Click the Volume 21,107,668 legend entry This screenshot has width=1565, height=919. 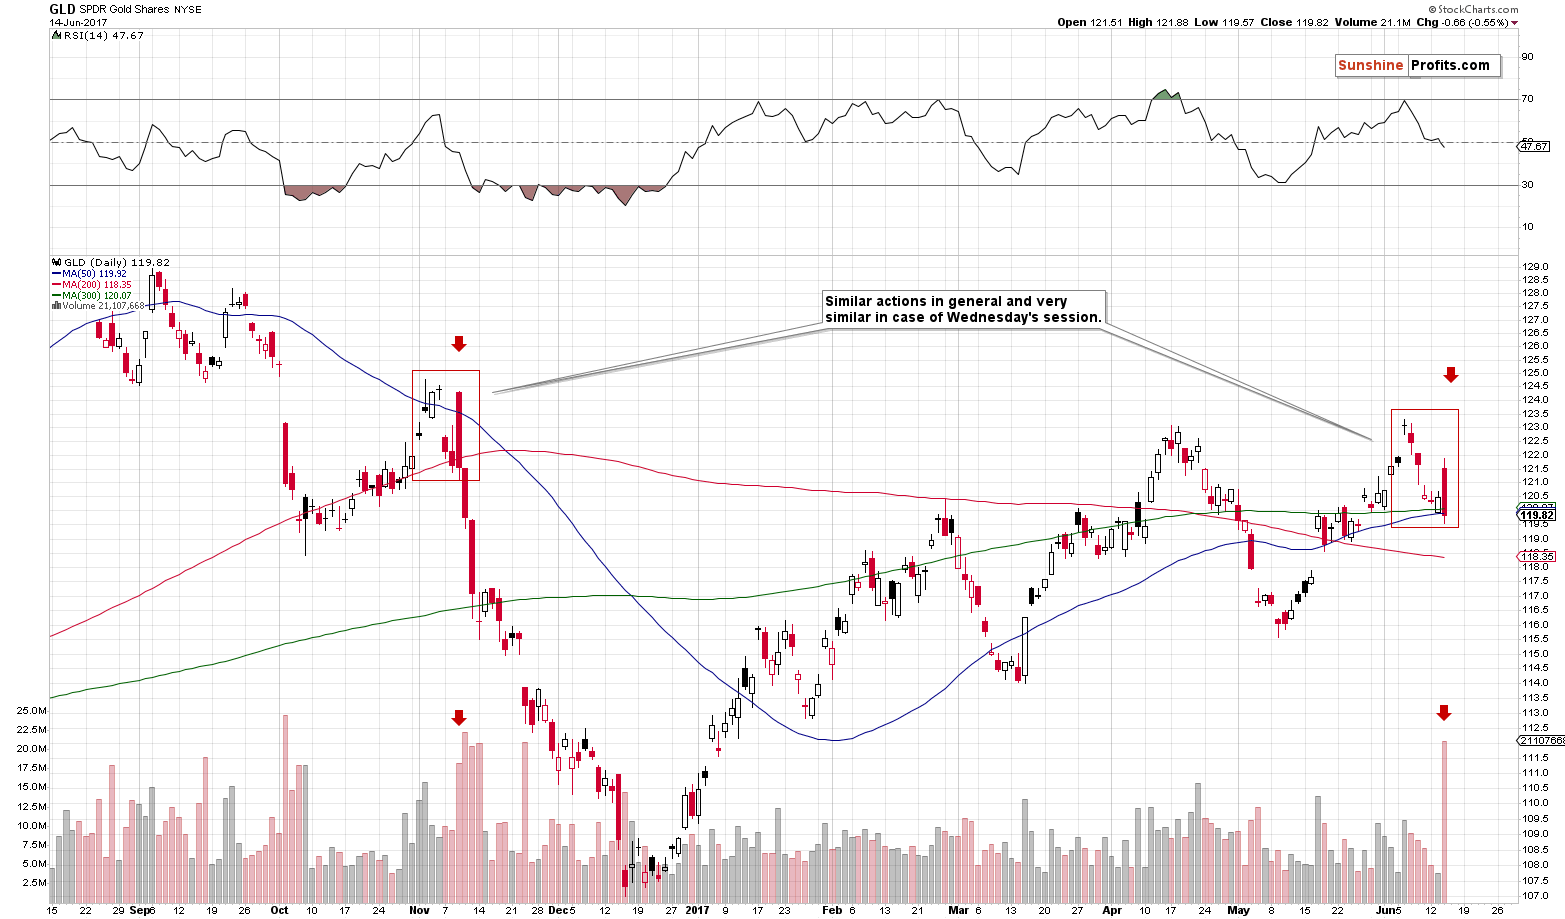(x=103, y=306)
